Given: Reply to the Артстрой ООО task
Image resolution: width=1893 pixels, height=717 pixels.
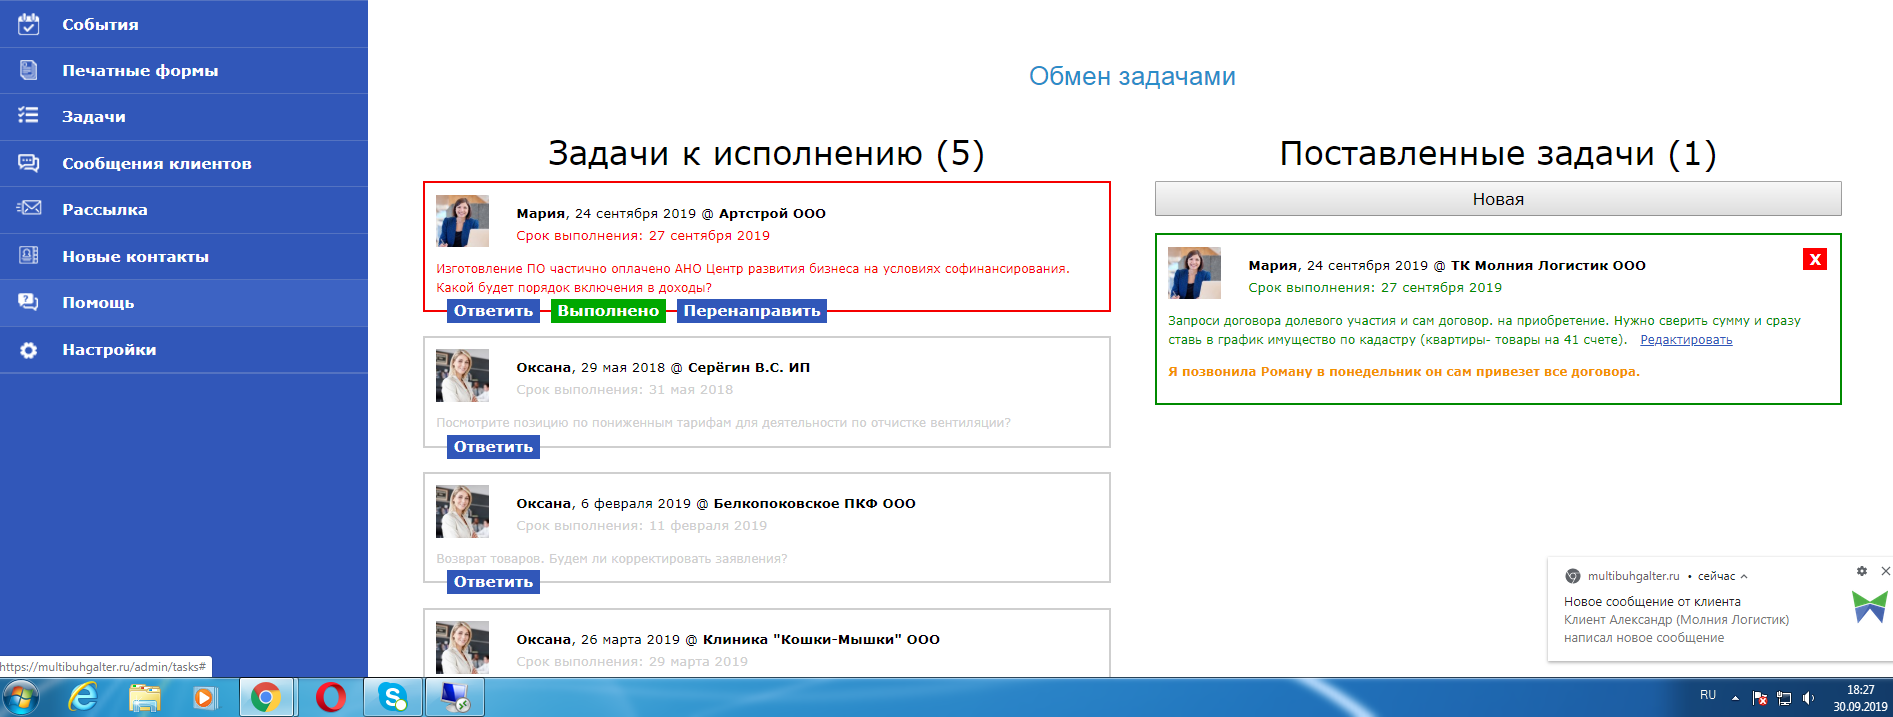Looking at the screenshot, I should (x=493, y=311).
